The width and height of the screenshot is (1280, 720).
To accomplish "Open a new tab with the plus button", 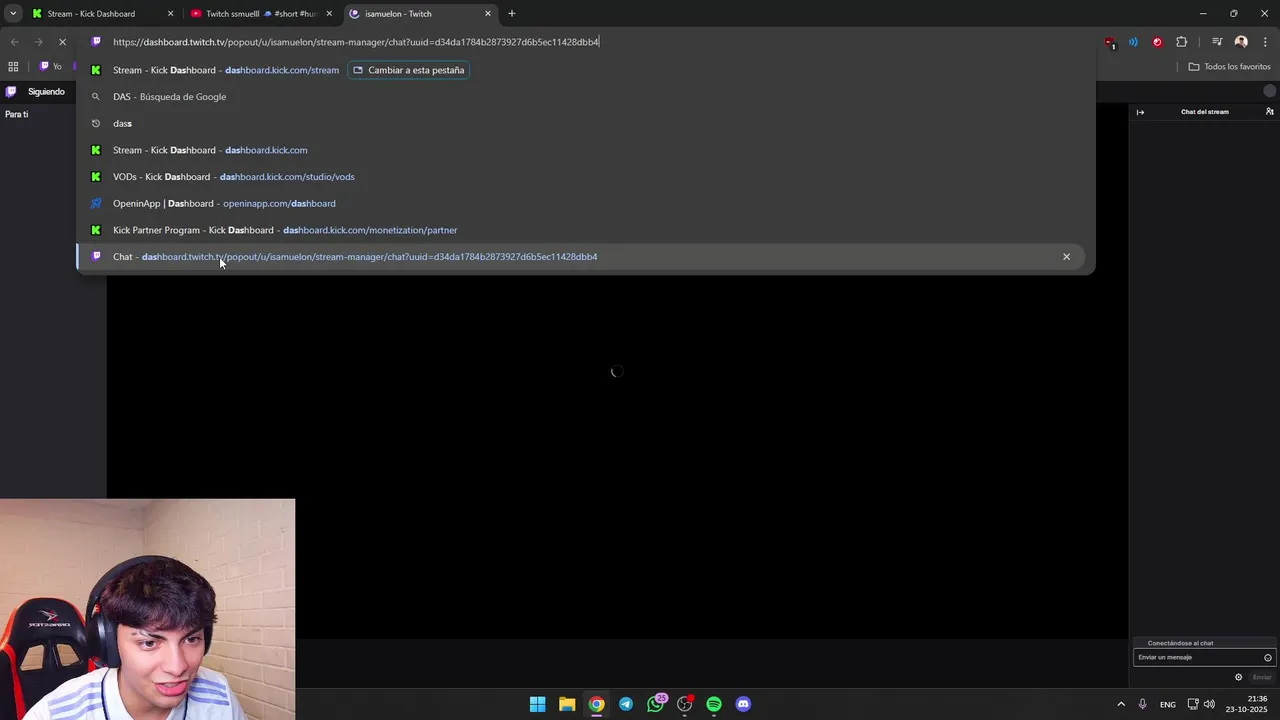I will pyautogui.click(x=511, y=13).
